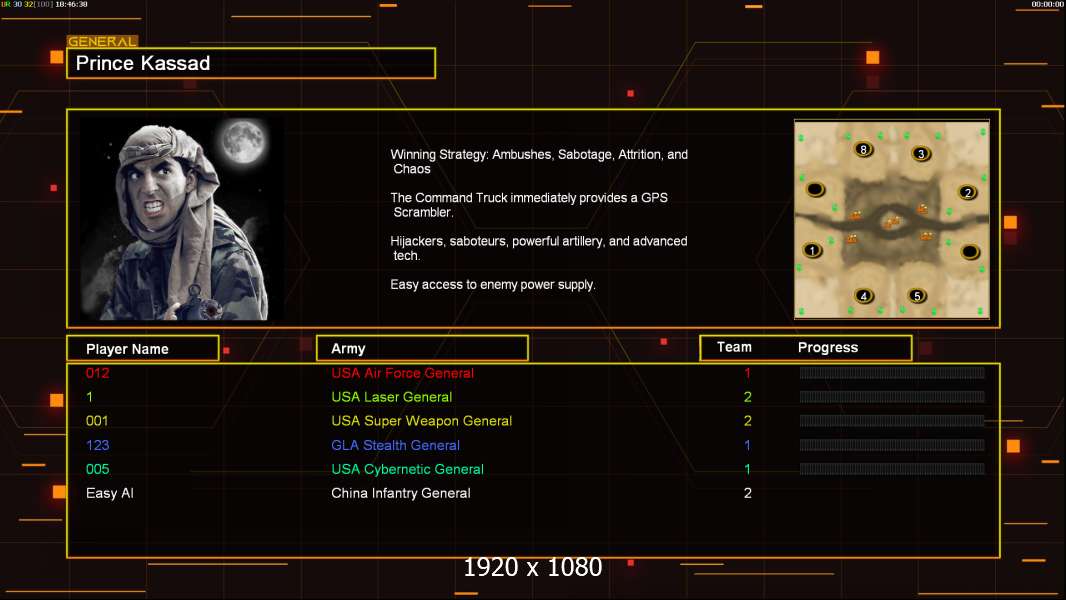Click the progress bar for player 001

pos(892,421)
